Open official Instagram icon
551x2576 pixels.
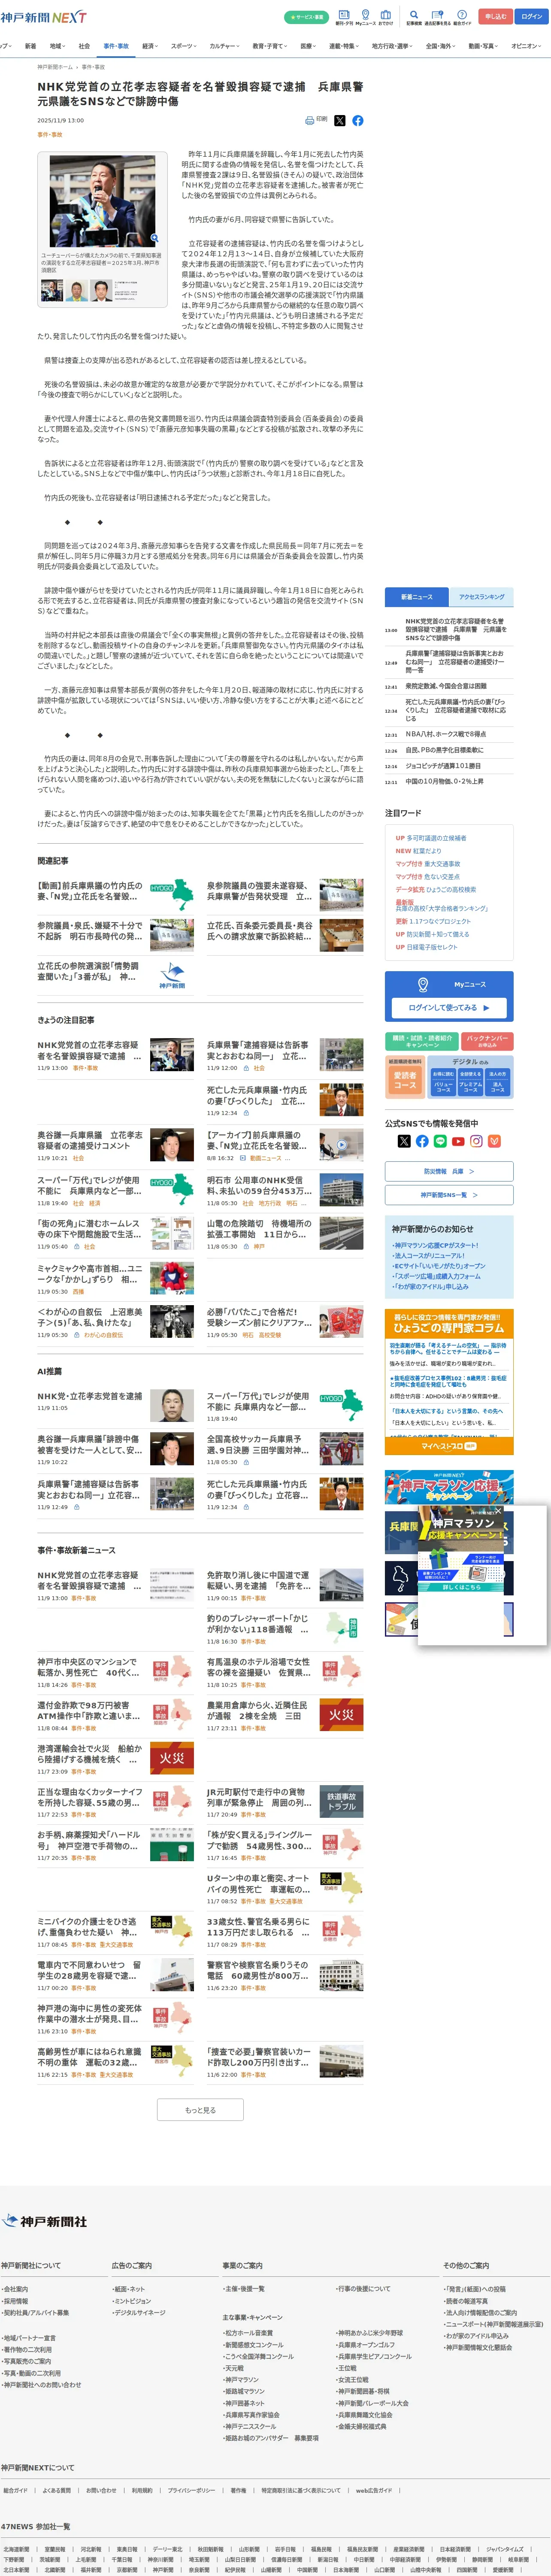click(476, 1141)
